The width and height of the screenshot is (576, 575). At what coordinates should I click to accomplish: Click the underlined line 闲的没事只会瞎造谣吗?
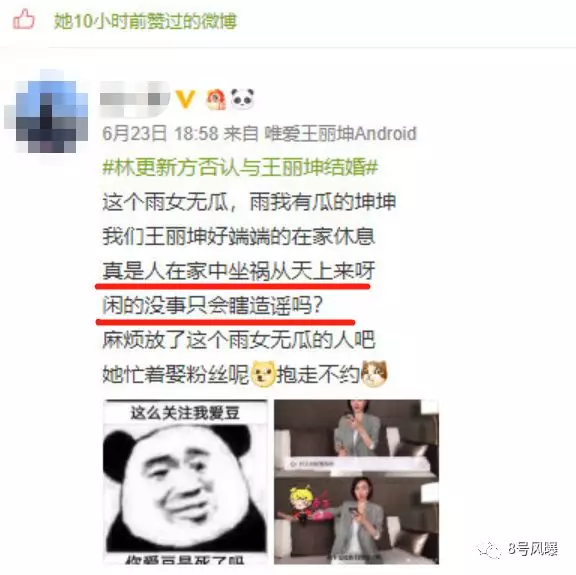point(213,305)
